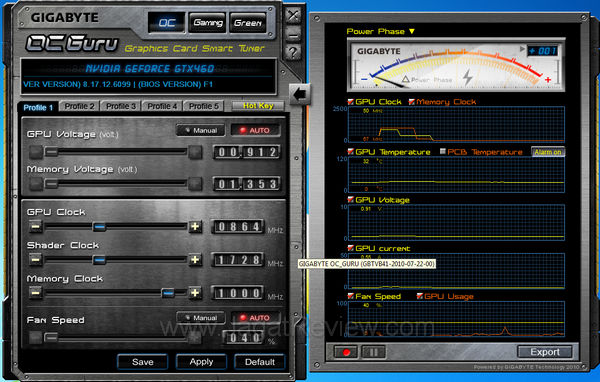Click Shader Clock value field 1728
Image resolution: width=600 pixels, height=382 pixels.
click(238, 260)
